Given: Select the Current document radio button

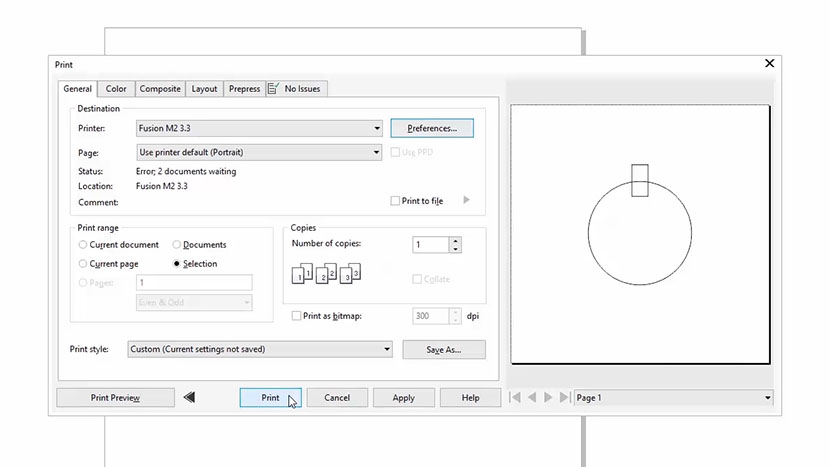Looking at the screenshot, I should [83, 245].
